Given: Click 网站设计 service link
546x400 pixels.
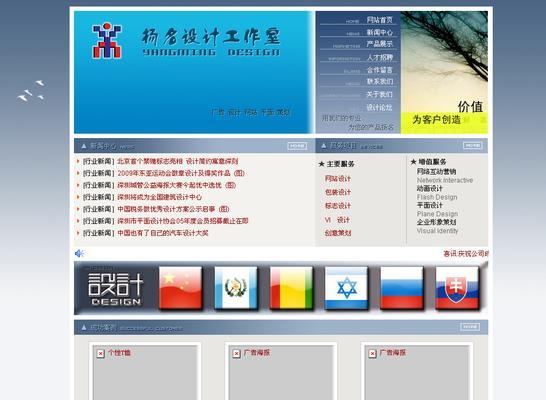Looking at the screenshot, I should pos(338,179).
